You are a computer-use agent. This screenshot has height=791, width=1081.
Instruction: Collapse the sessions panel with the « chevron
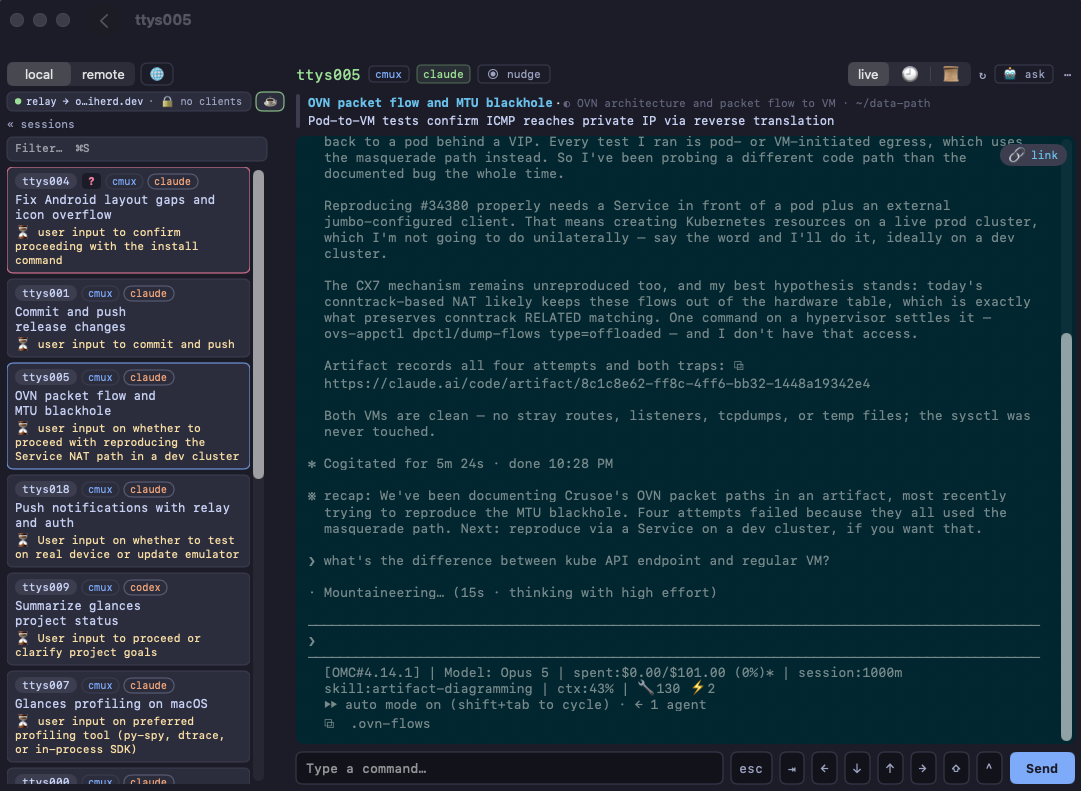(10, 124)
